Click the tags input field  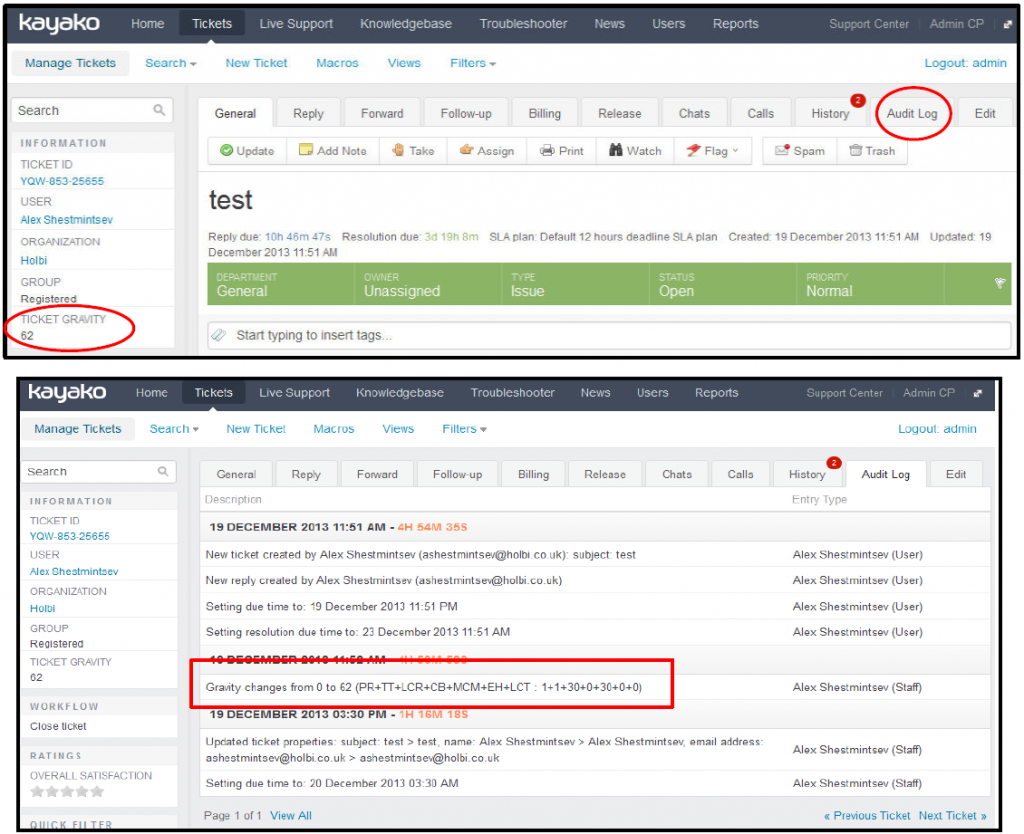pos(609,335)
